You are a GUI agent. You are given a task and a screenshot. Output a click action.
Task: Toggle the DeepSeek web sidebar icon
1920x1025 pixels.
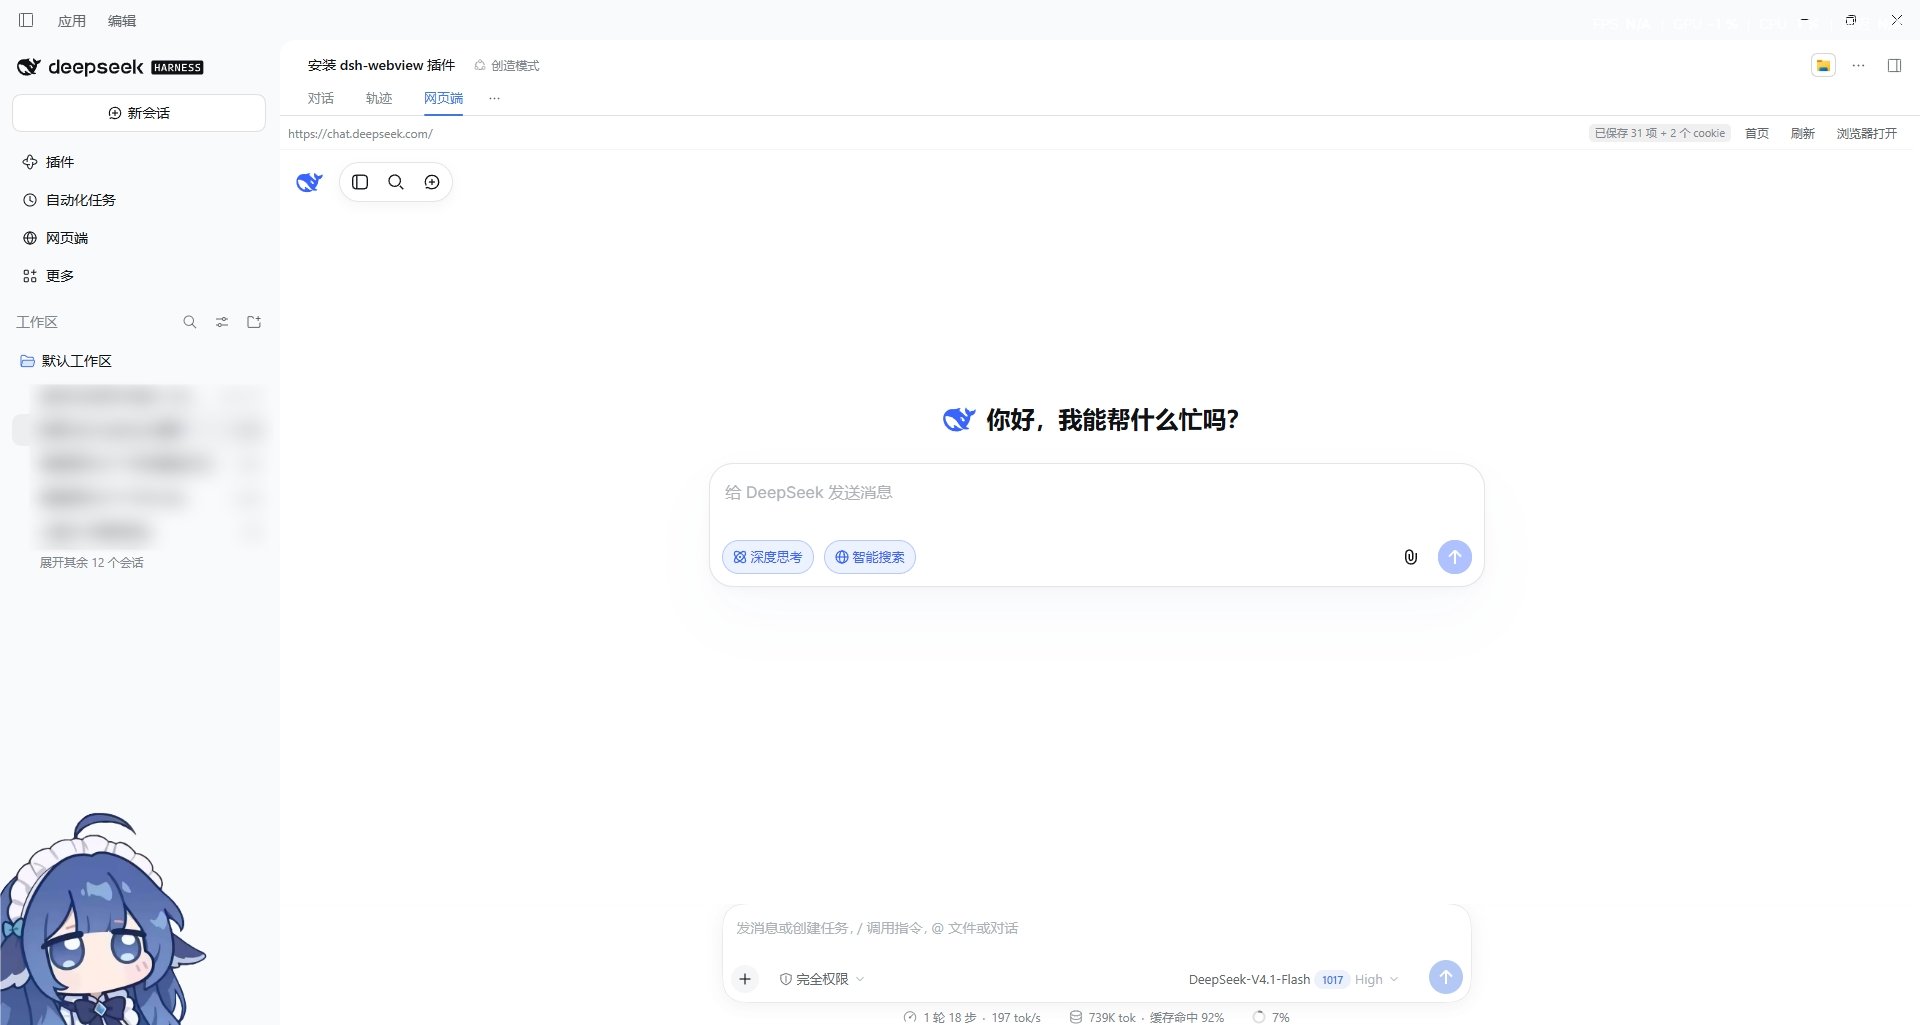pyautogui.click(x=361, y=182)
